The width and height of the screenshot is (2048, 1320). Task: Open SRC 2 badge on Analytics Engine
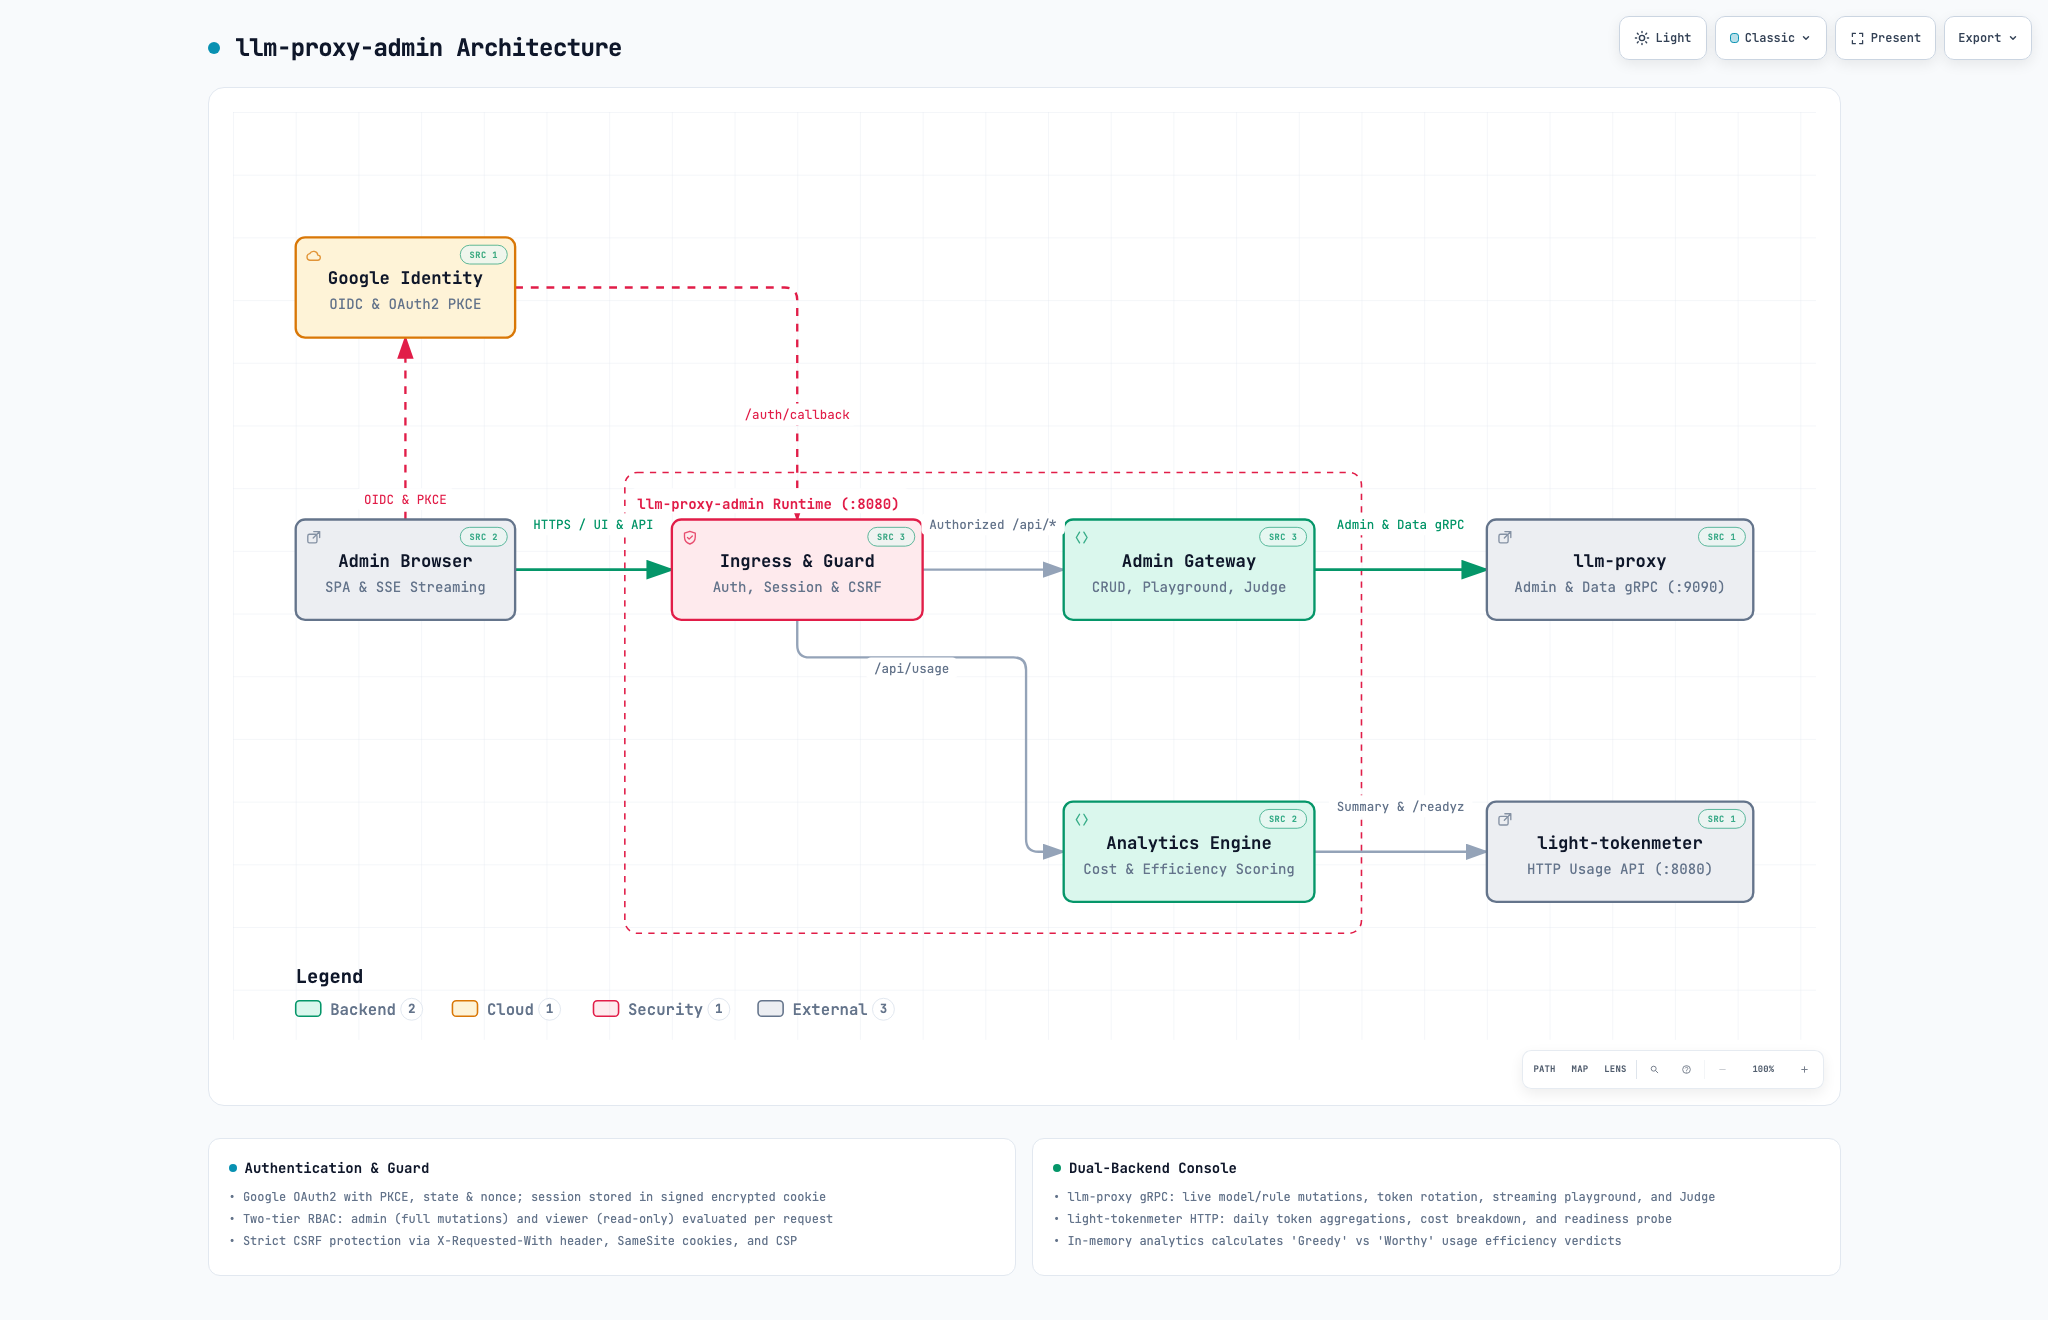[x=1283, y=819]
